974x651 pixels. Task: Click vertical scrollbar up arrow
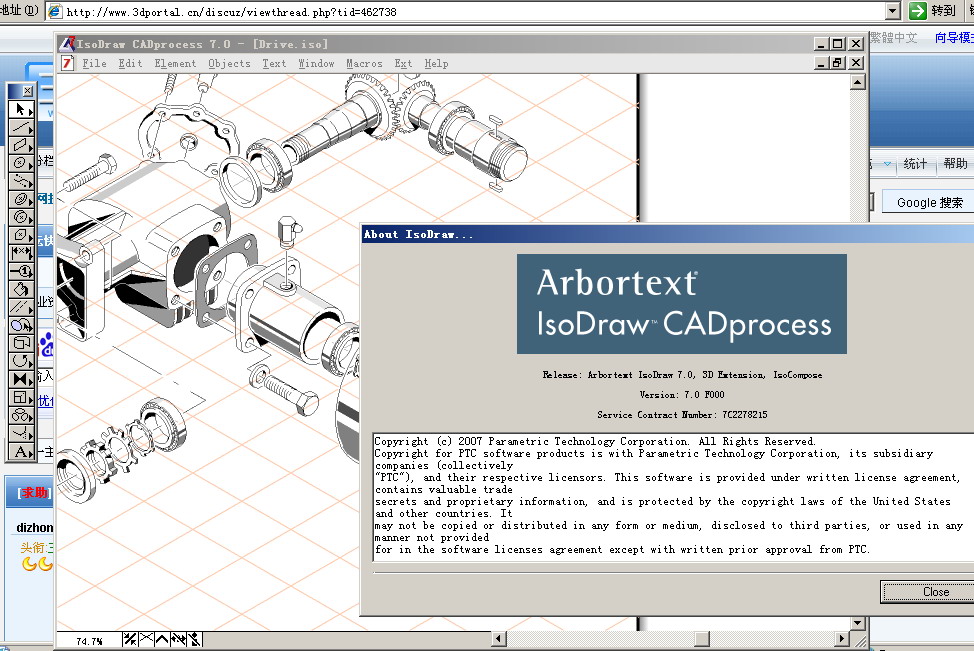coord(857,82)
